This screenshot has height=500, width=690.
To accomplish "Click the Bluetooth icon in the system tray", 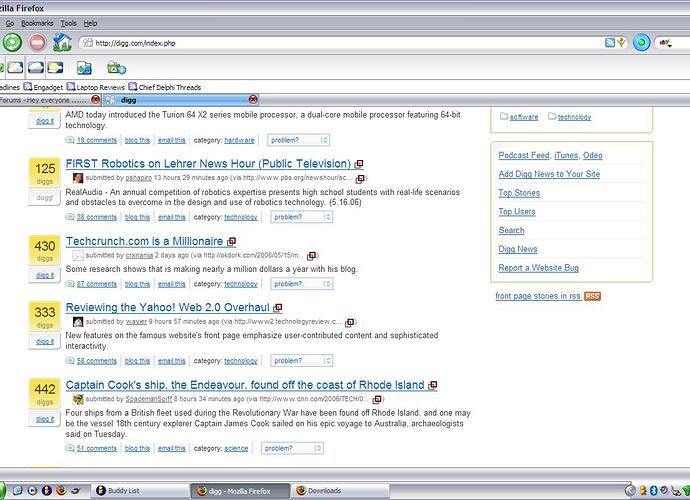I will [654, 490].
